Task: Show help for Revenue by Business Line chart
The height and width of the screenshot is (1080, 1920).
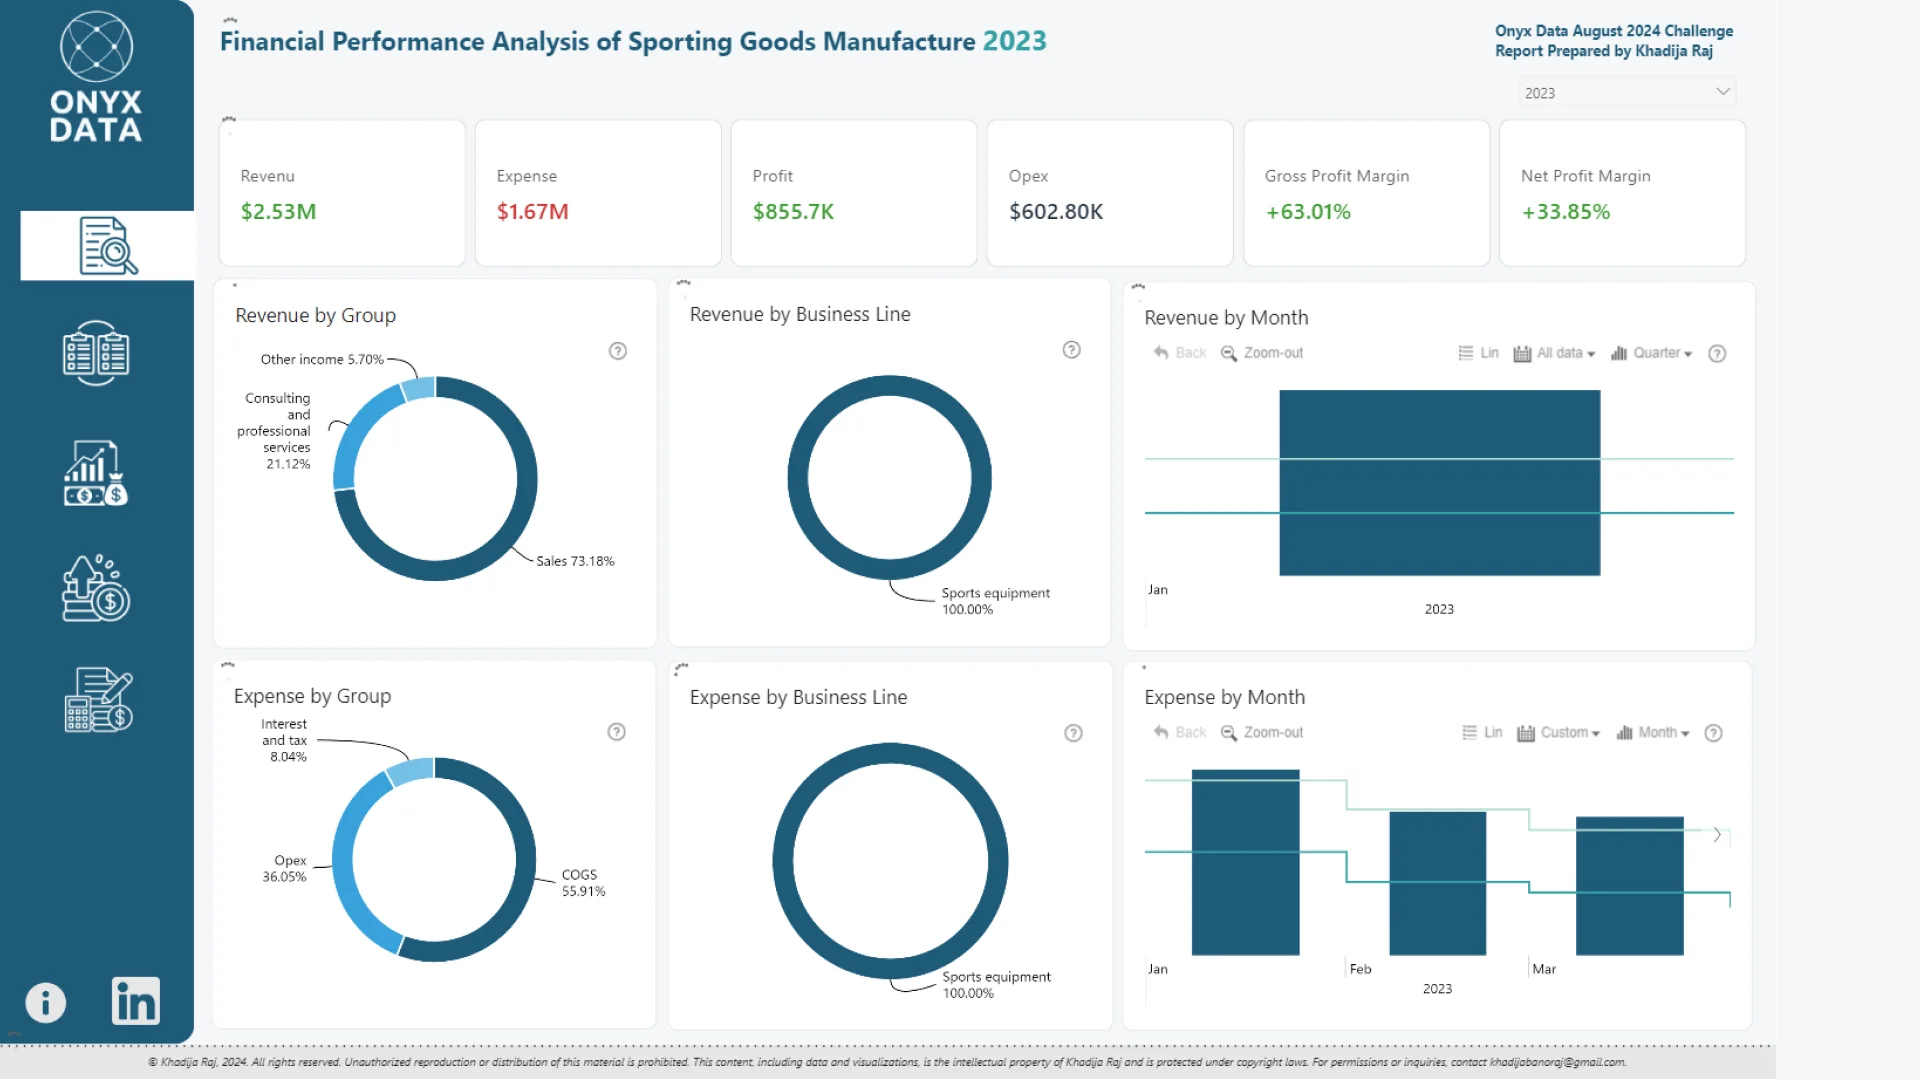Action: pyautogui.click(x=1072, y=350)
